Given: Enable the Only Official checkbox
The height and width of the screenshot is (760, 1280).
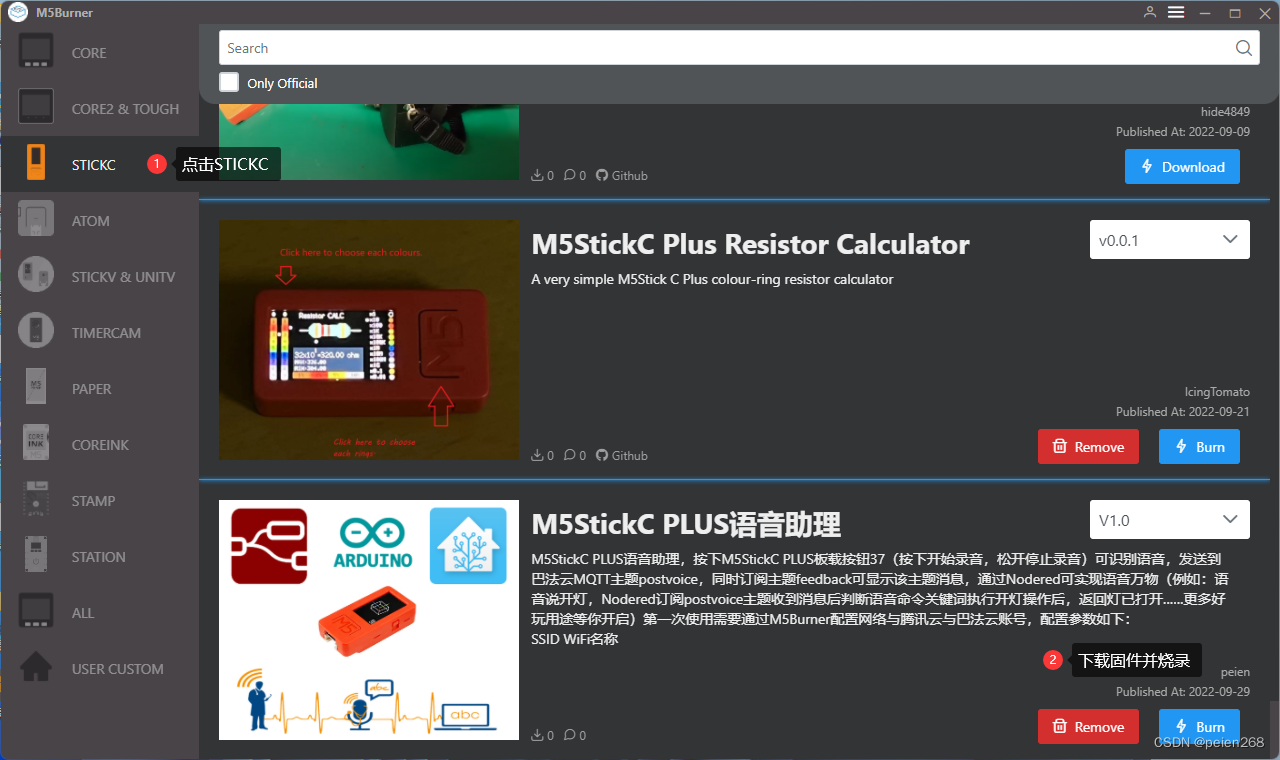Looking at the screenshot, I should pyautogui.click(x=229, y=82).
